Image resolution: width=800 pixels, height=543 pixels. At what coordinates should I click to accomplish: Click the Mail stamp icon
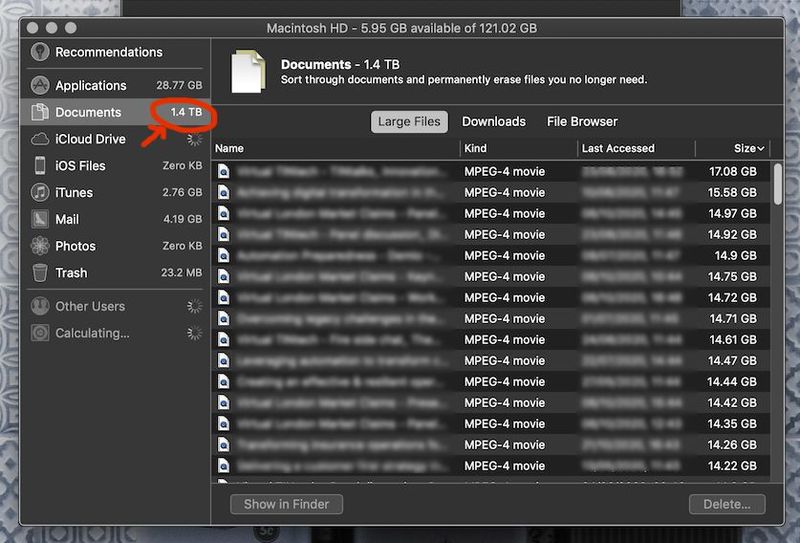coord(40,219)
